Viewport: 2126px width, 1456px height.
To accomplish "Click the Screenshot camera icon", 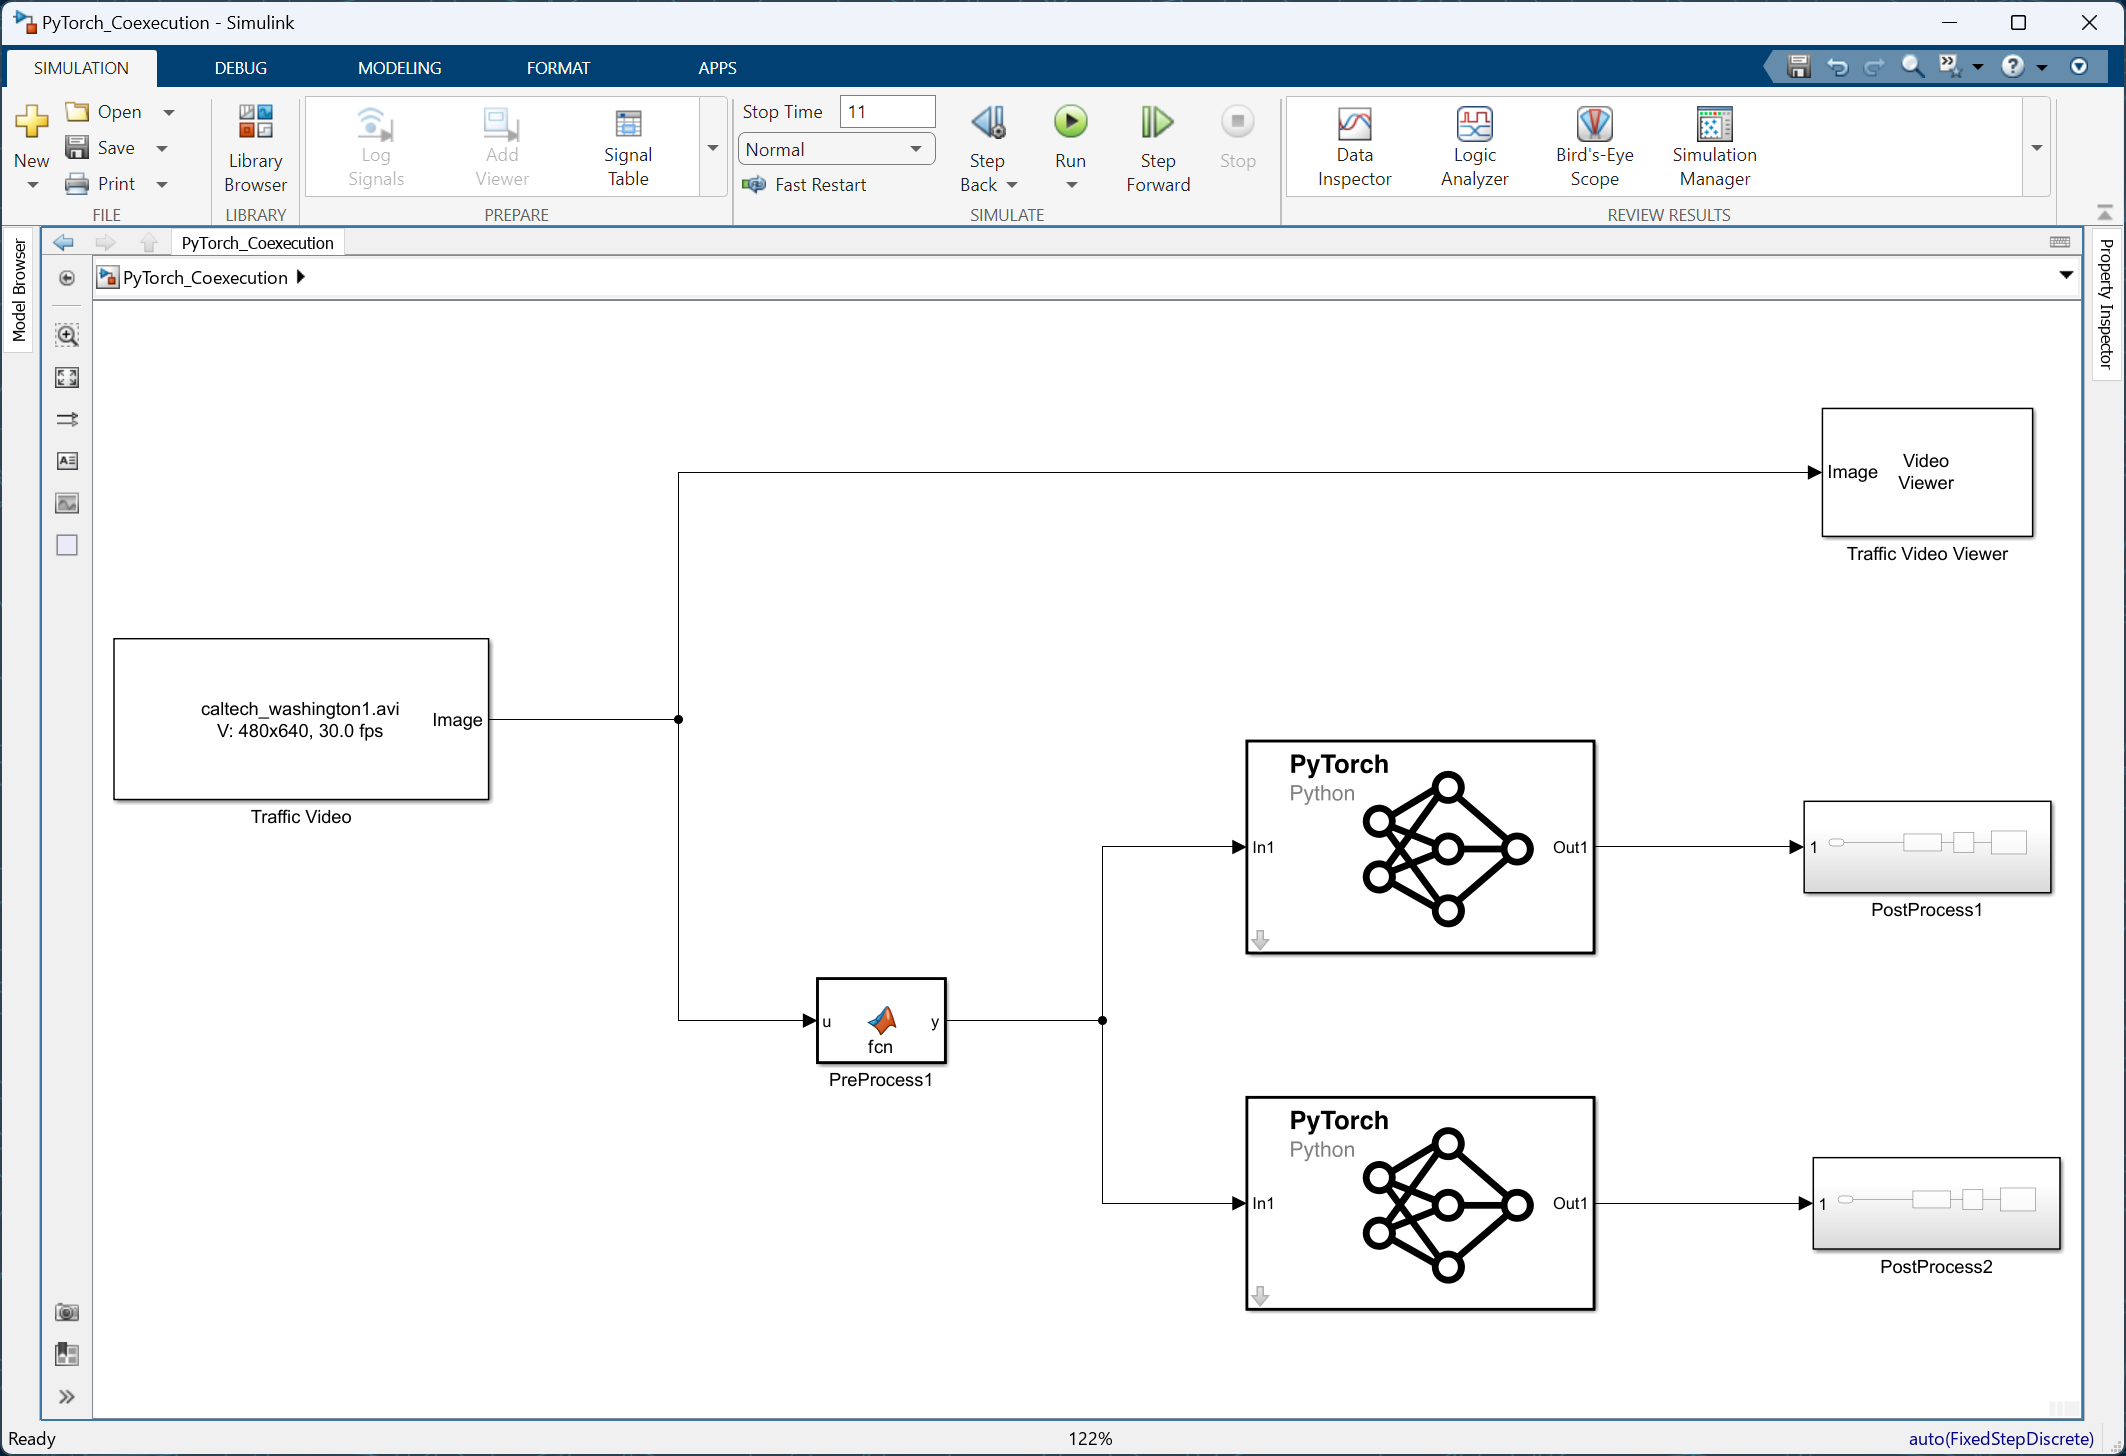I will 67,1313.
